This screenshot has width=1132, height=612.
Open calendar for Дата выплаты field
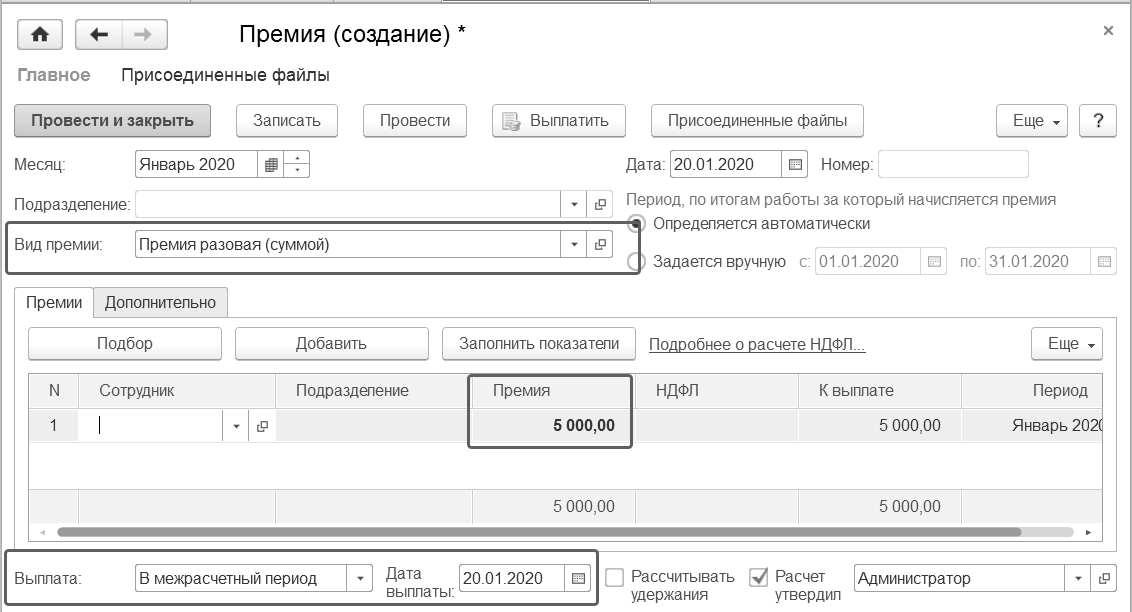click(x=577, y=578)
